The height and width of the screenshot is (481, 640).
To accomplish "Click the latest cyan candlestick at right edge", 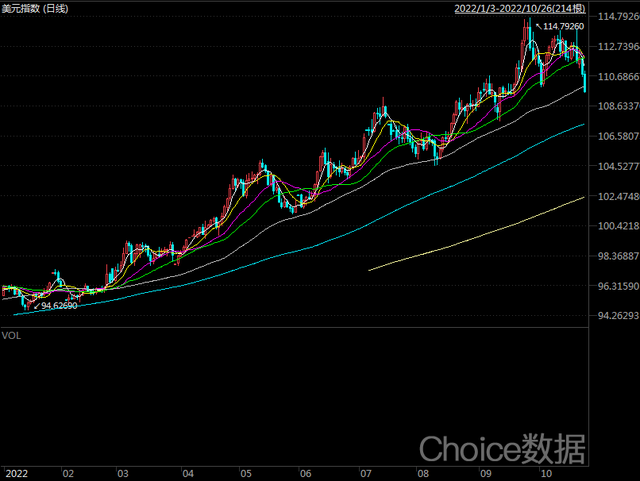I will point(584,82).
